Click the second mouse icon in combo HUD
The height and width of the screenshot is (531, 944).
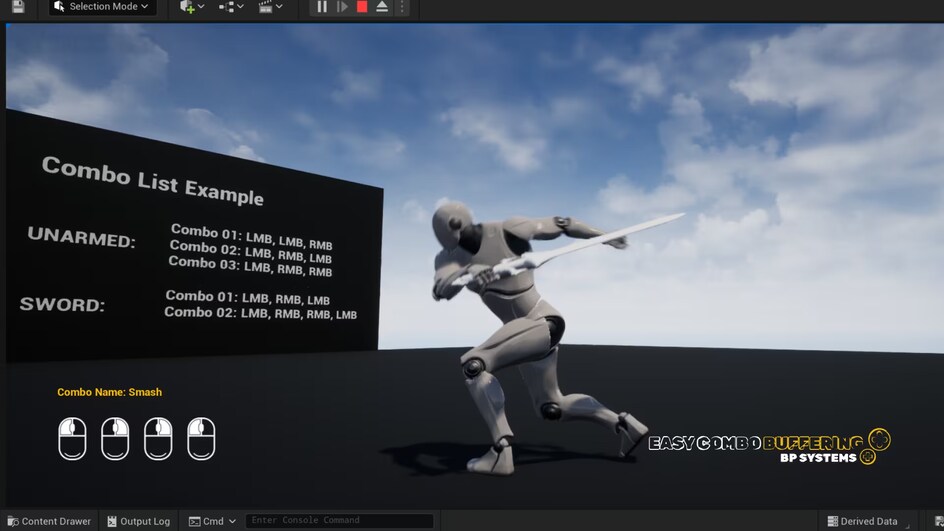tap(115, 439)
